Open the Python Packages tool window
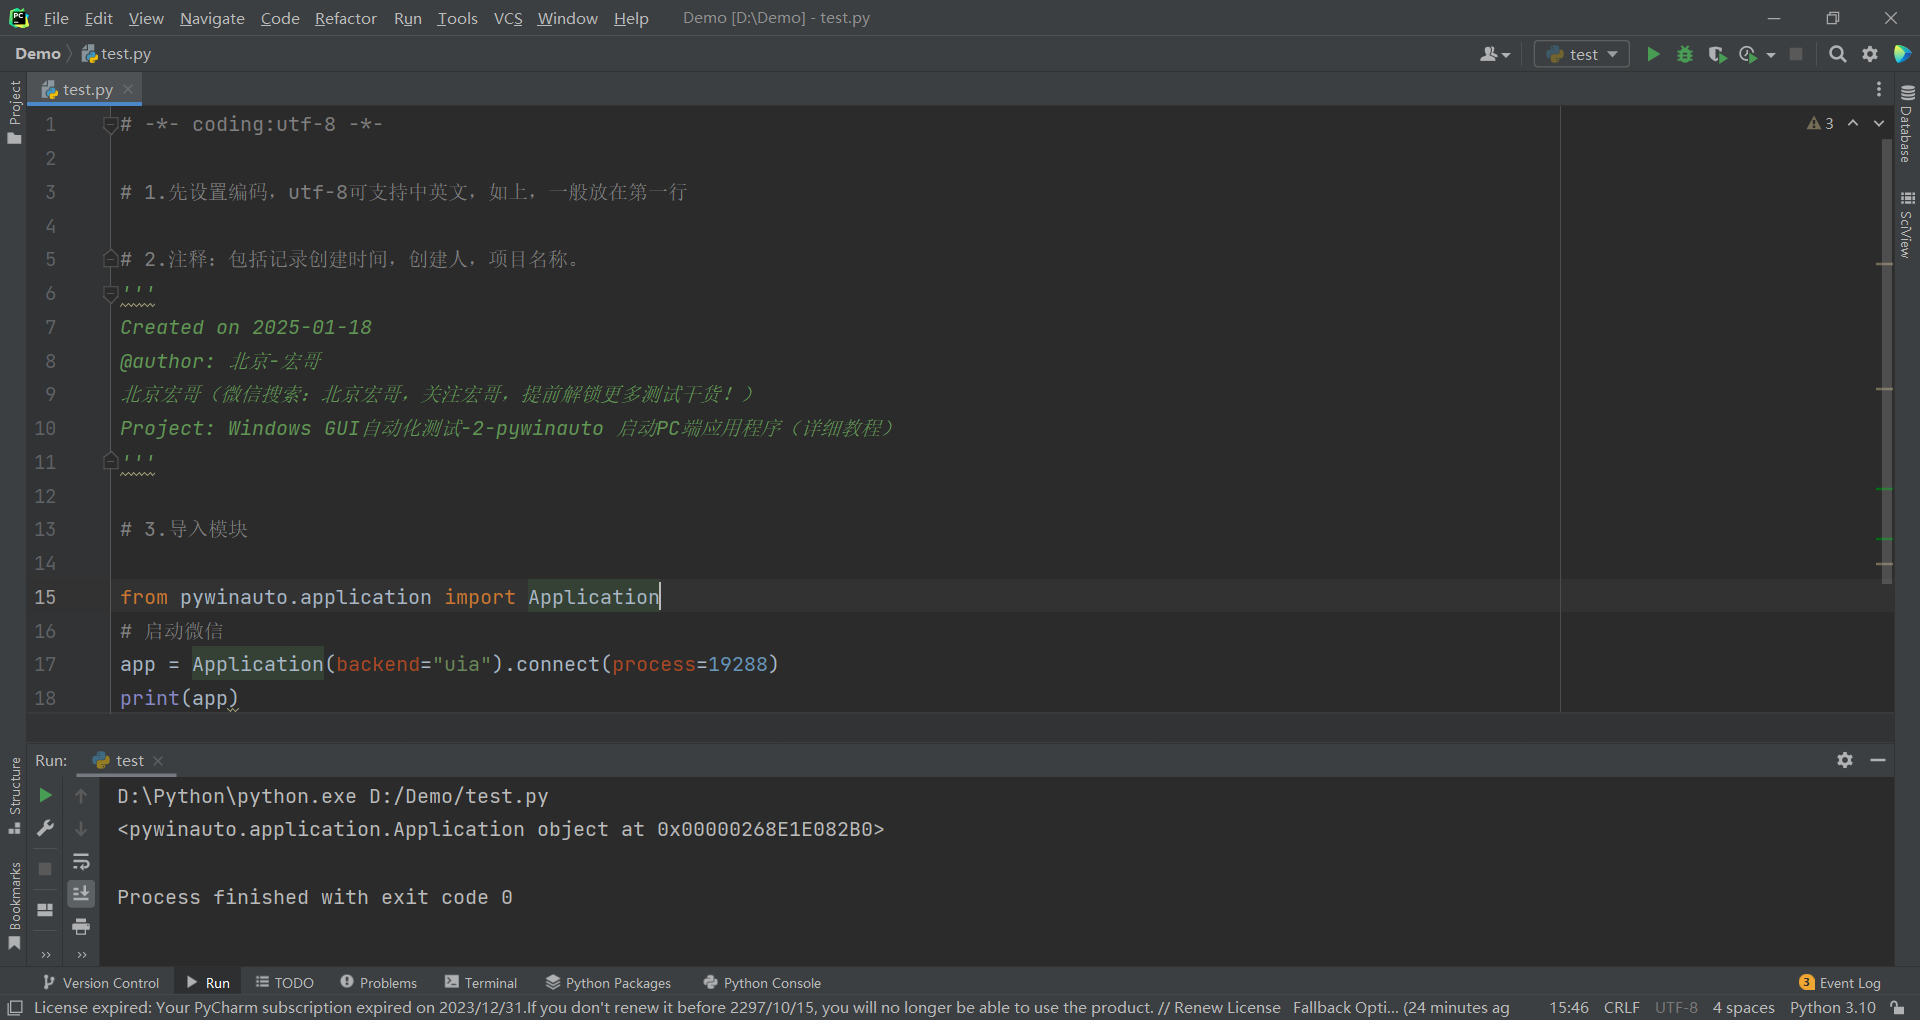Viewport: 1920px width, 1020px height. pyautogui.click(x=609, y=983)
